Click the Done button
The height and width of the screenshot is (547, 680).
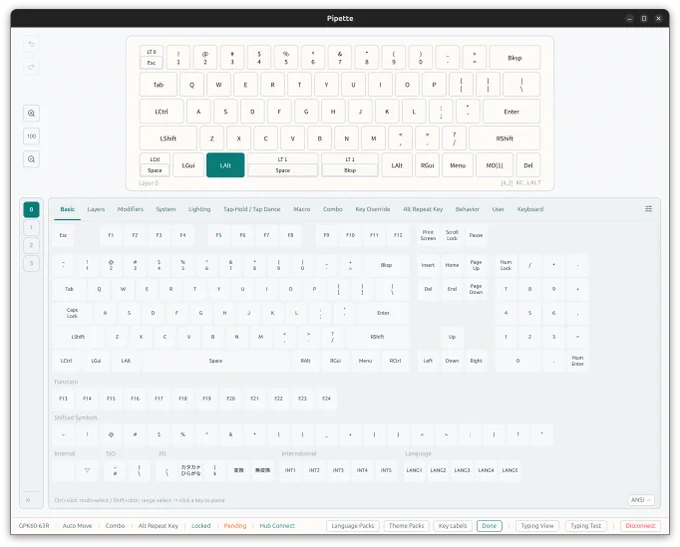pos(489,526)
